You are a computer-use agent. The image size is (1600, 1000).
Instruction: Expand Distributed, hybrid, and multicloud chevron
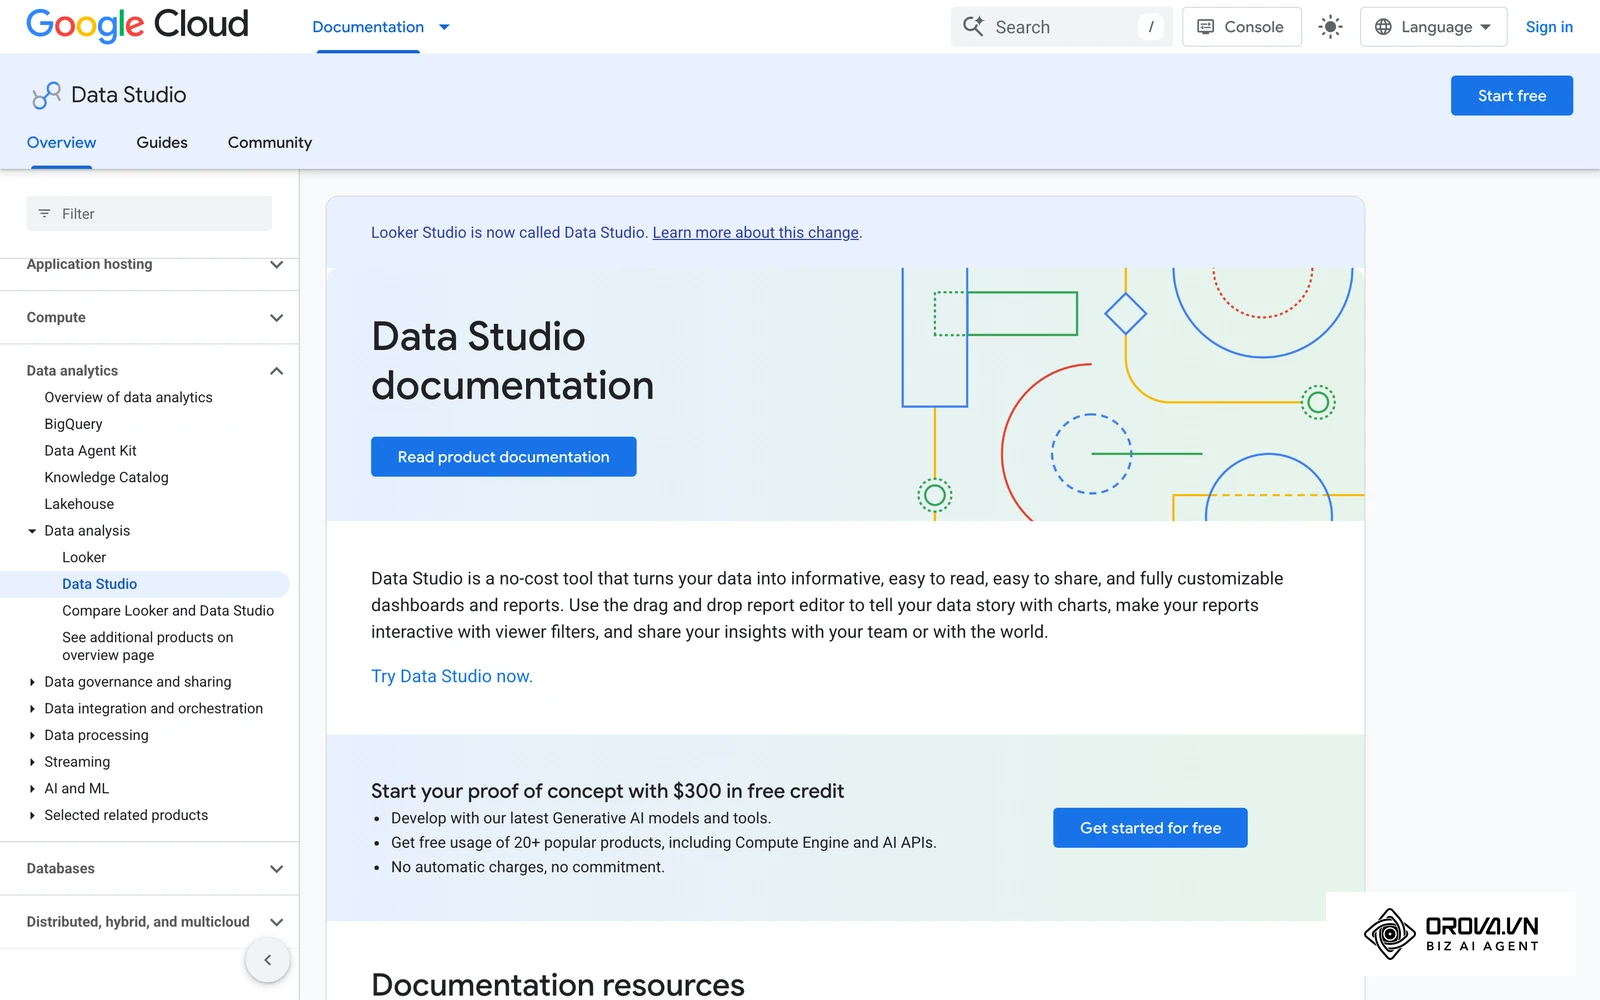[x=277, y=922]
